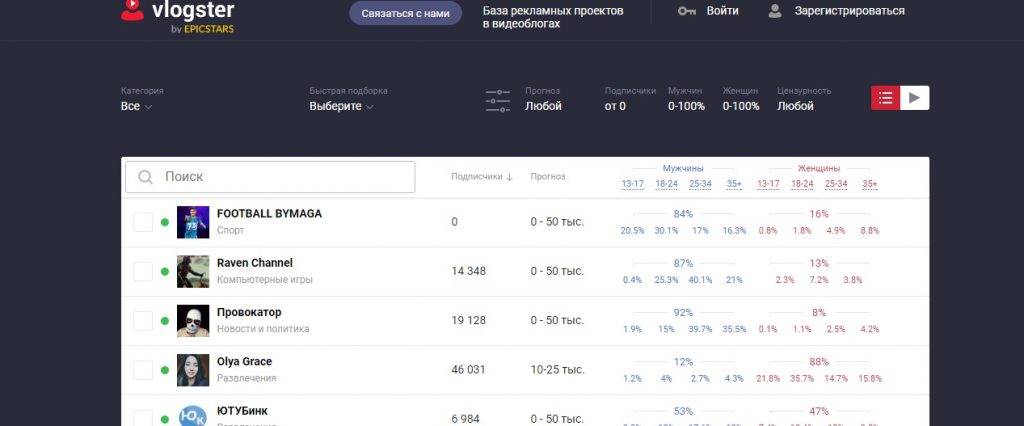Expand the Категория dropdown showing Все
Screen dimensions: 1024x426
pyautogui.click(x=136, y=106)
